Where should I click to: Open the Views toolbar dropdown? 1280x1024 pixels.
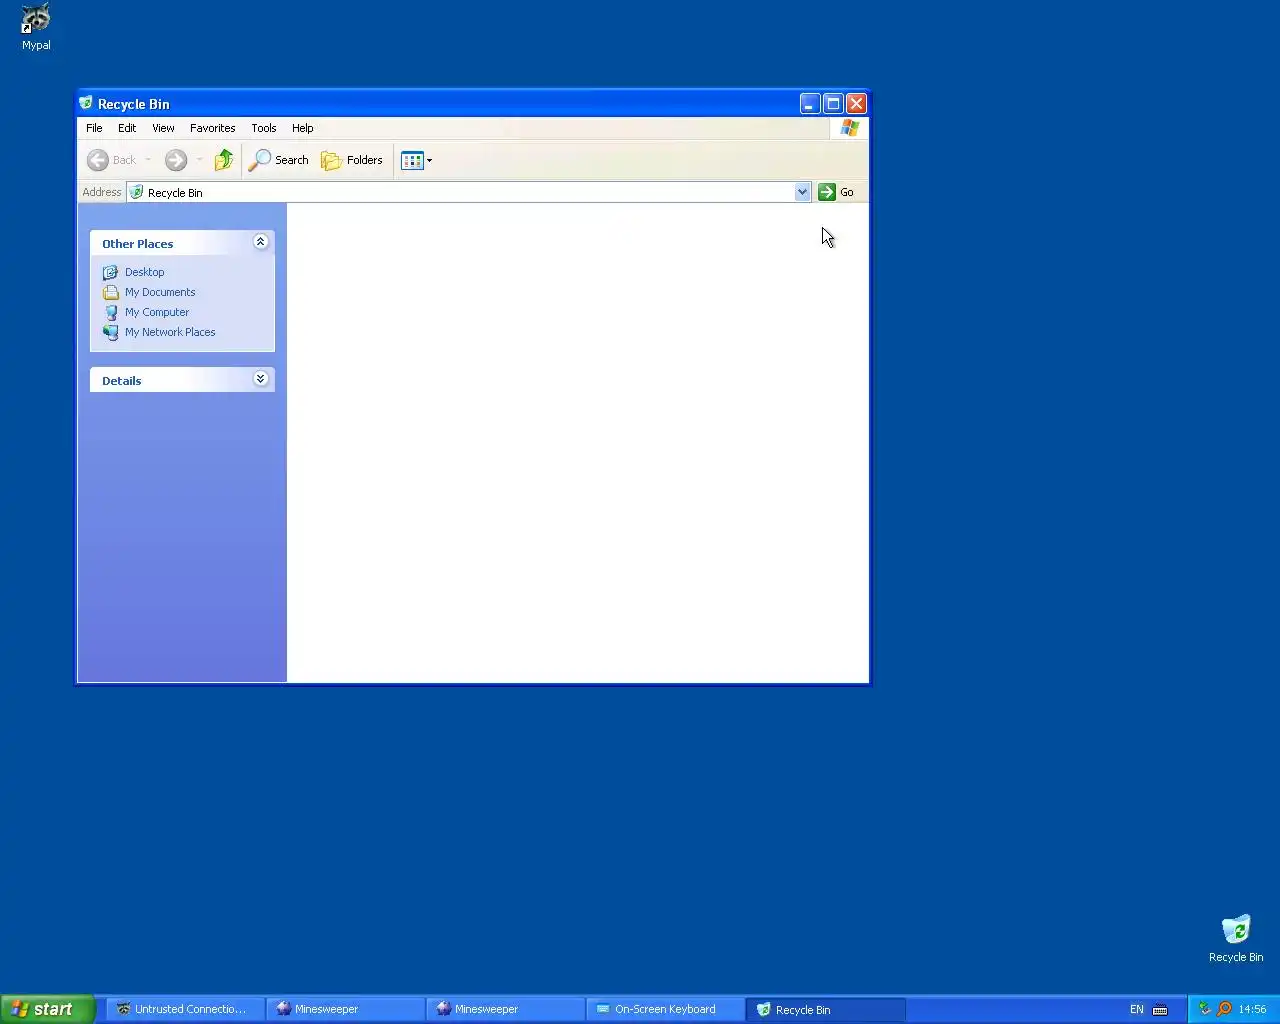click(x=416, y=160)
